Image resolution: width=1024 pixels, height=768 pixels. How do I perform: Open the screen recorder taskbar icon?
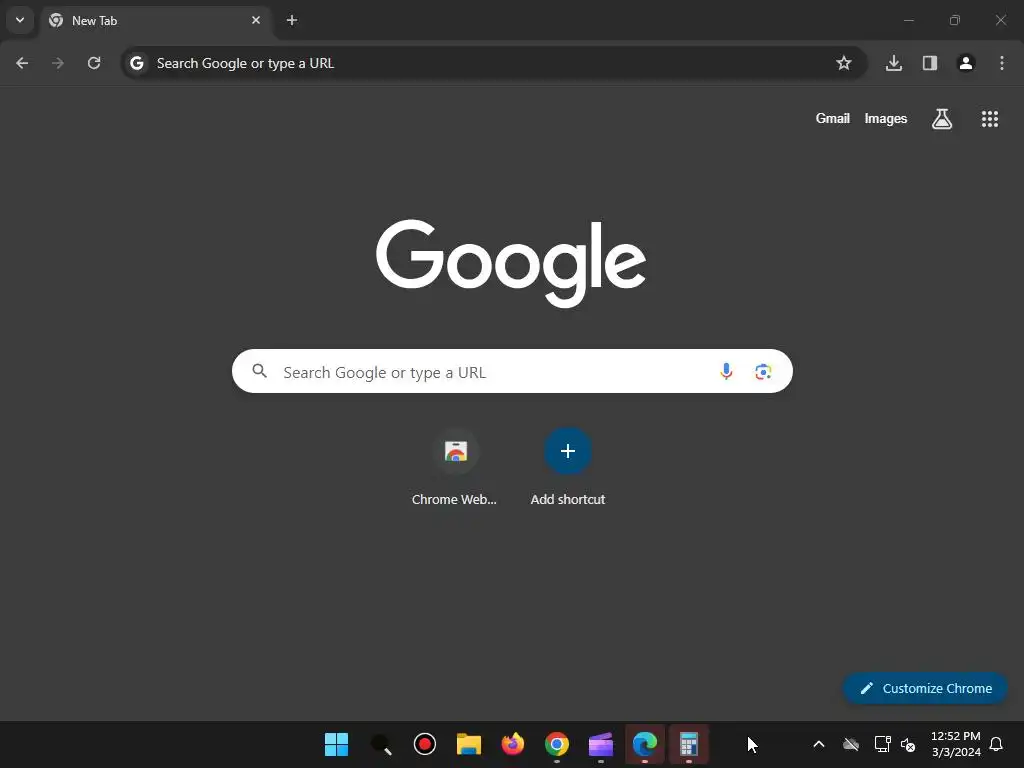[424, 744]
